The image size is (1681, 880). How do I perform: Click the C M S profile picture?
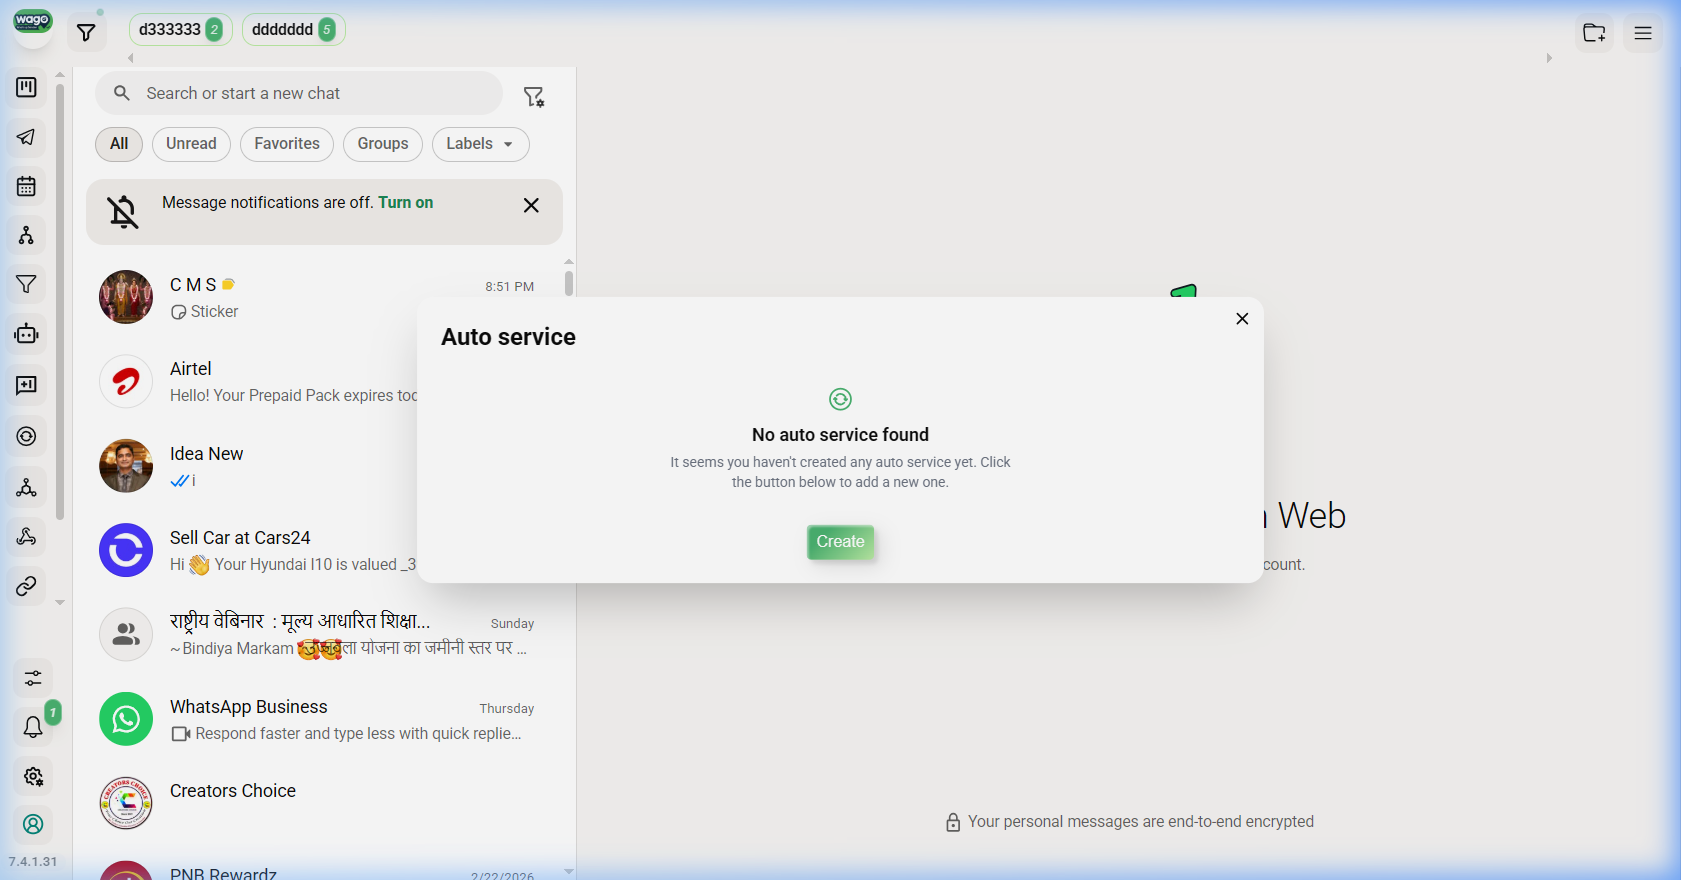(x=126, y=297)
